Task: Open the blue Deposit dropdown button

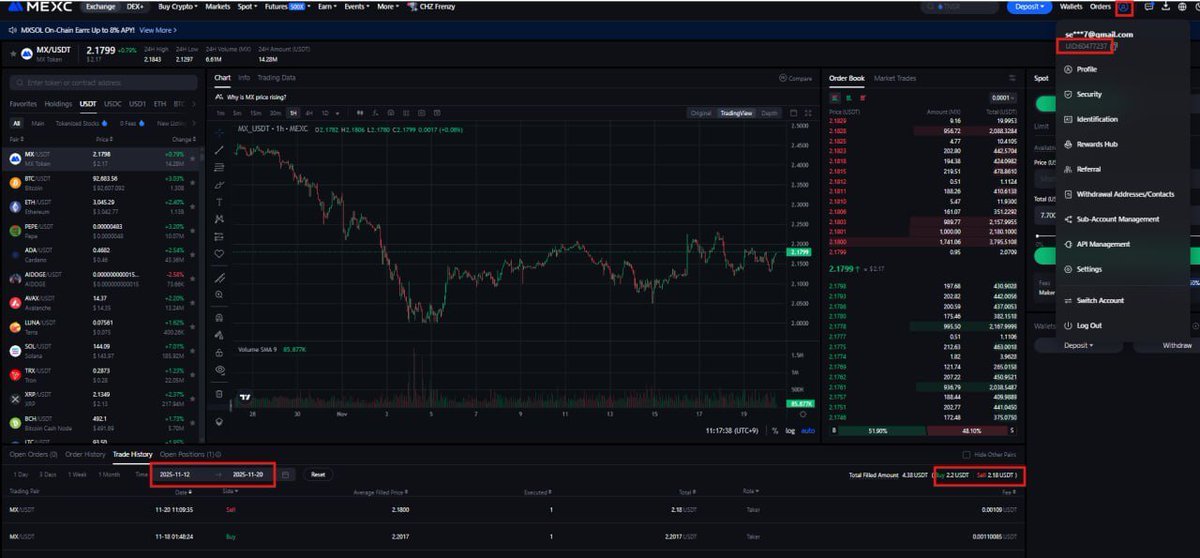Action: click(1029, 6)
